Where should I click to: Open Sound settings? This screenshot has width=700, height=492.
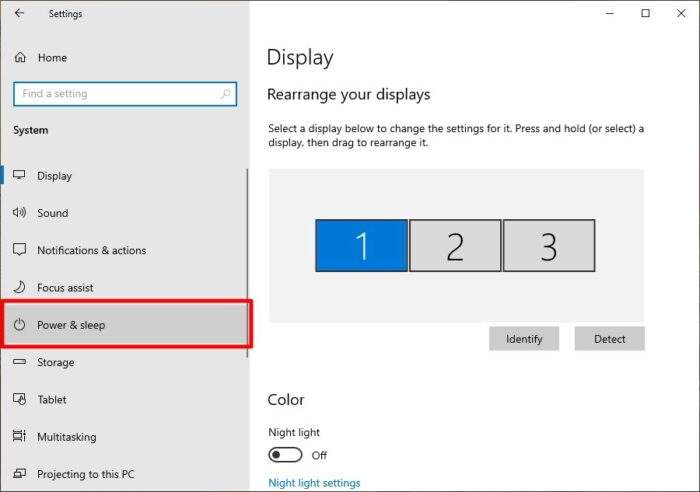(124, 213)
